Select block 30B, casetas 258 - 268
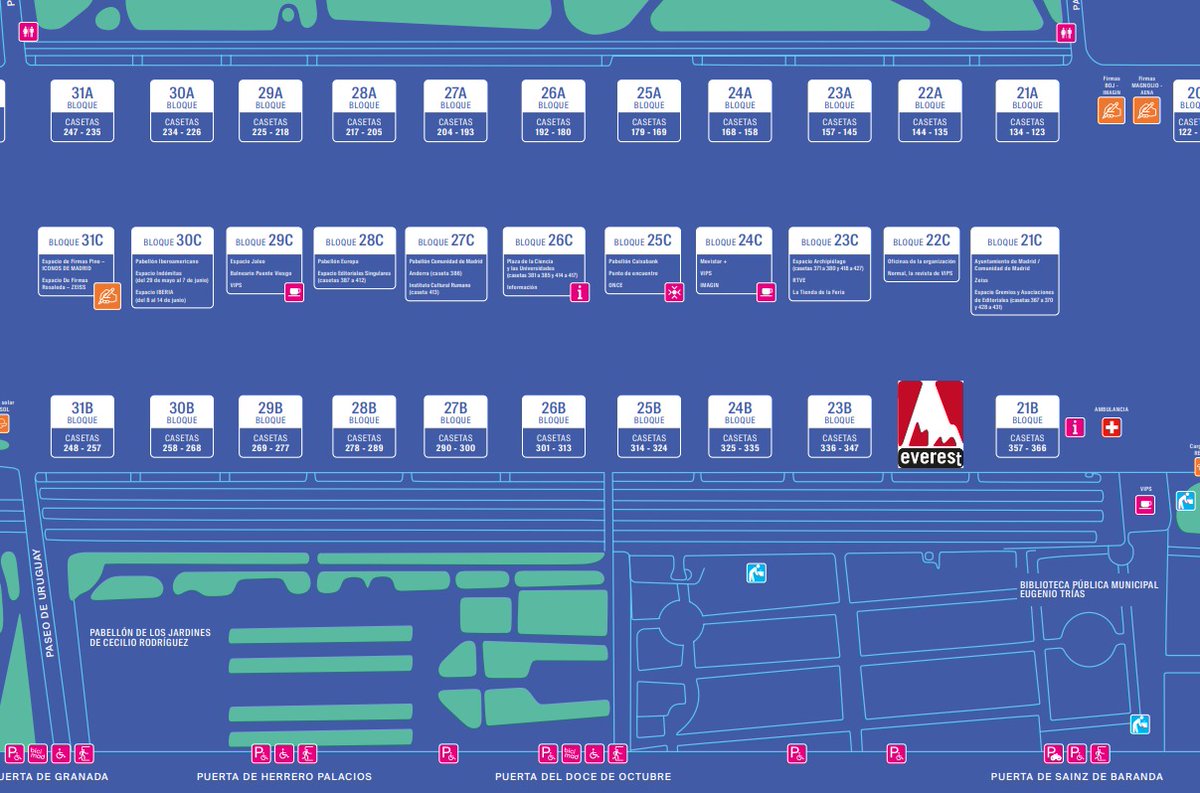 tap(182, 427)
